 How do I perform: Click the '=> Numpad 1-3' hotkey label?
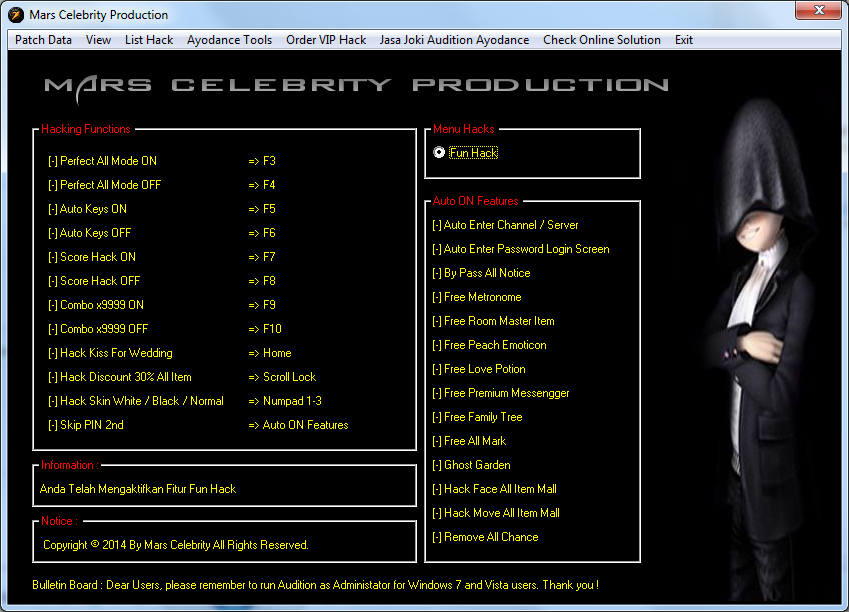285,401
